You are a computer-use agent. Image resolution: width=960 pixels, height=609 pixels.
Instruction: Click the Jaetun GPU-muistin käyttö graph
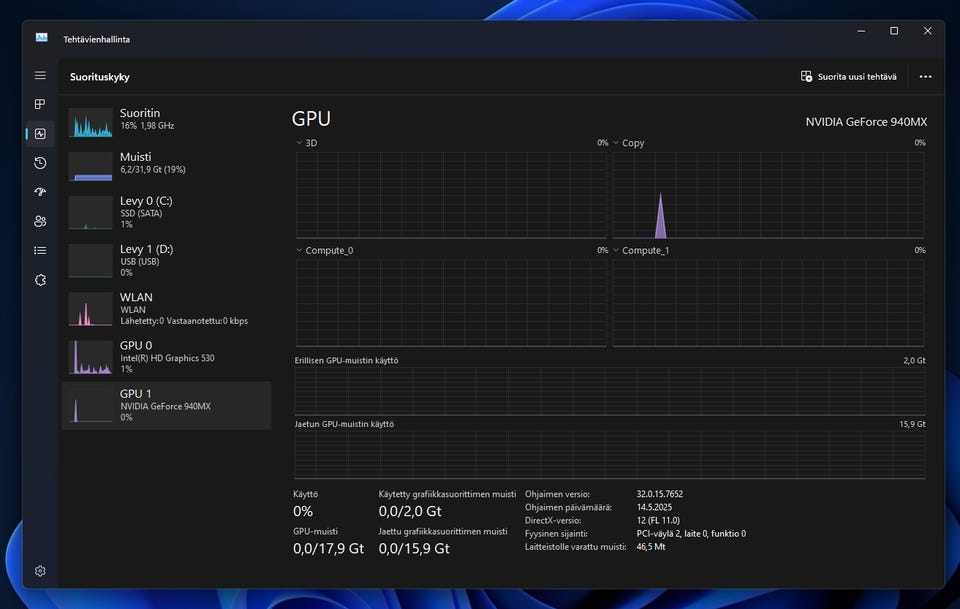tap(610, 455)
